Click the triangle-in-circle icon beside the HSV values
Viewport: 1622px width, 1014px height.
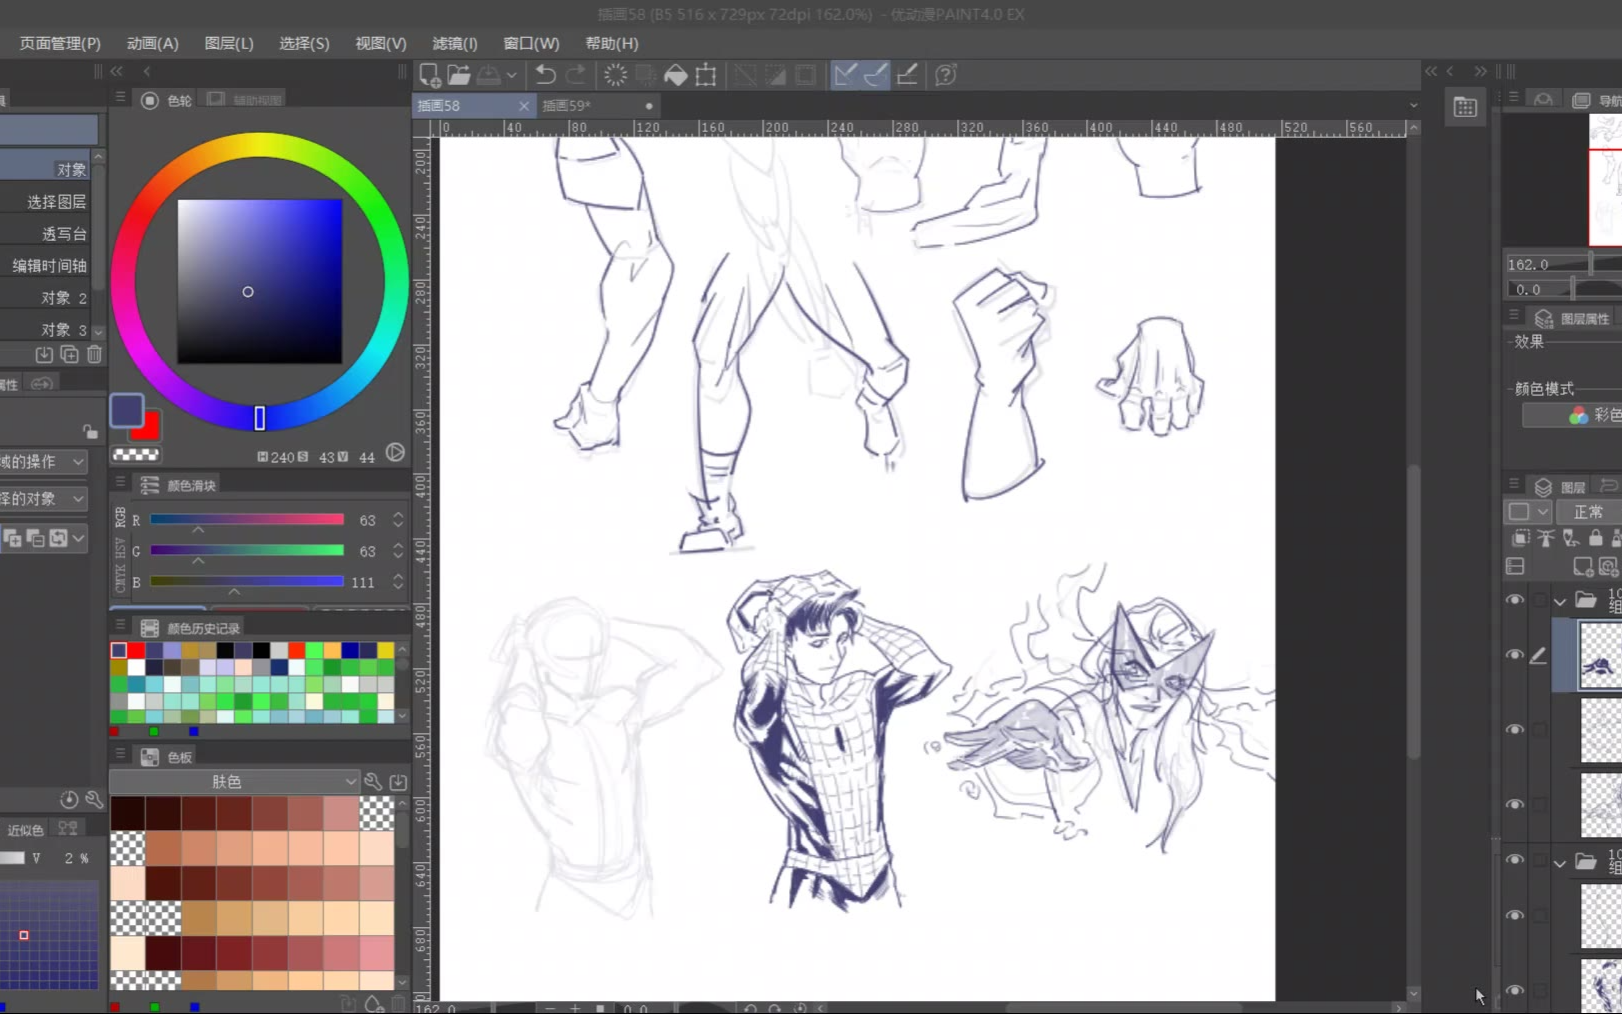[x=395, y=453]
